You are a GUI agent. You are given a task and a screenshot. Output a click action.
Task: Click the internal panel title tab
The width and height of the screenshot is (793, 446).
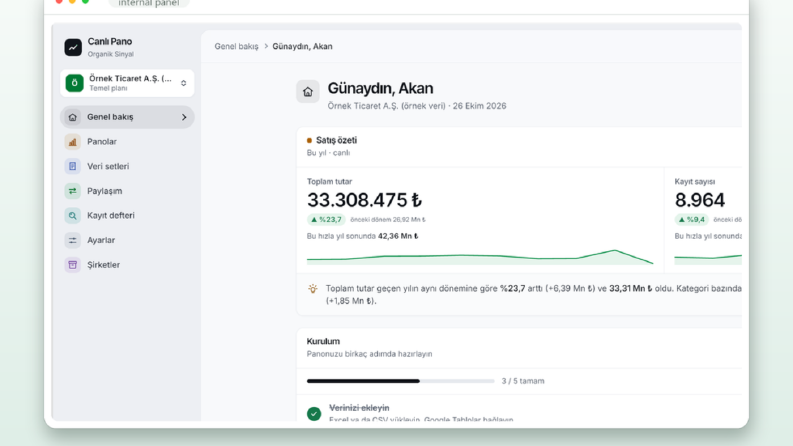149,3
